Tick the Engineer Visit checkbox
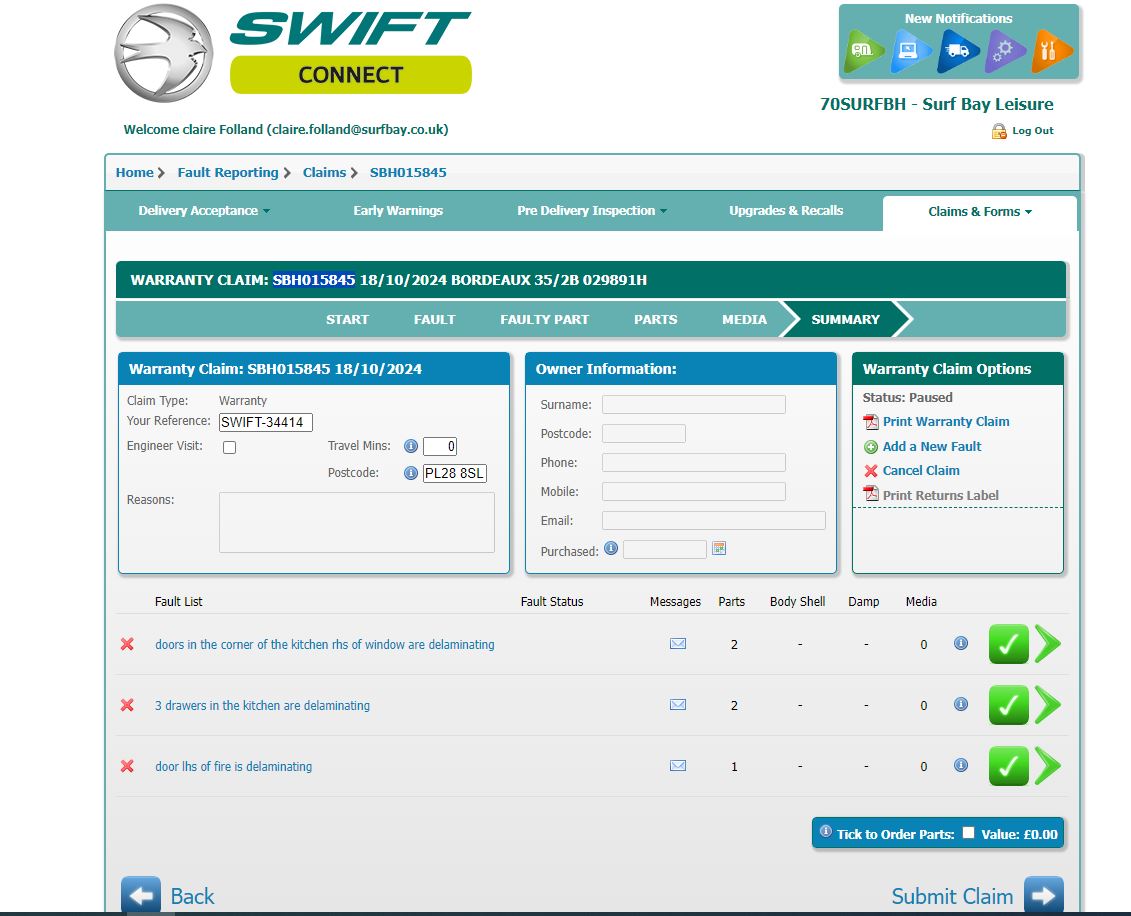 click(229, 447)
